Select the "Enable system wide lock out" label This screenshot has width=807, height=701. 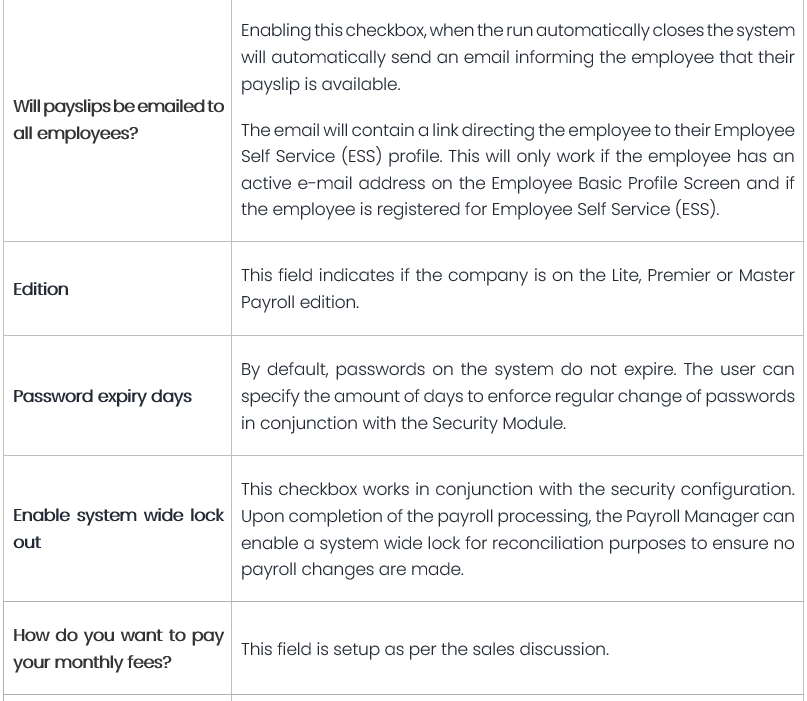(118, 528)
